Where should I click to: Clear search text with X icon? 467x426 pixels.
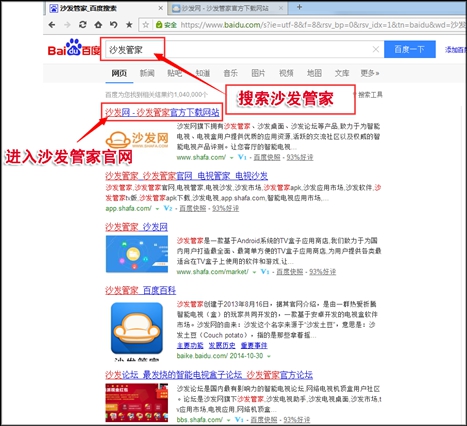pyautogui.click(x=376, y=49)
